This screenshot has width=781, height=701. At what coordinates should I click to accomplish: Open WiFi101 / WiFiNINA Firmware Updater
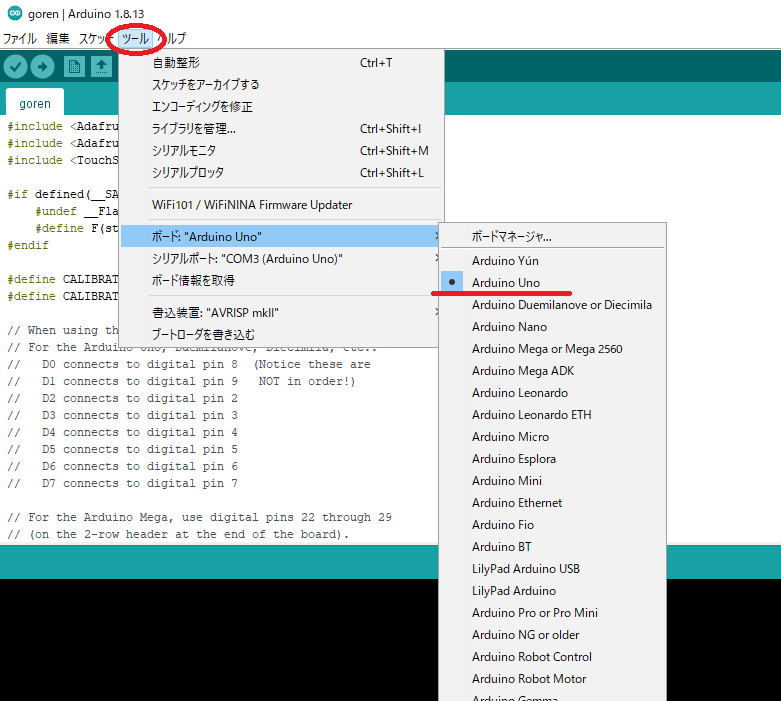pyautogui.click(x=281, y=205)
